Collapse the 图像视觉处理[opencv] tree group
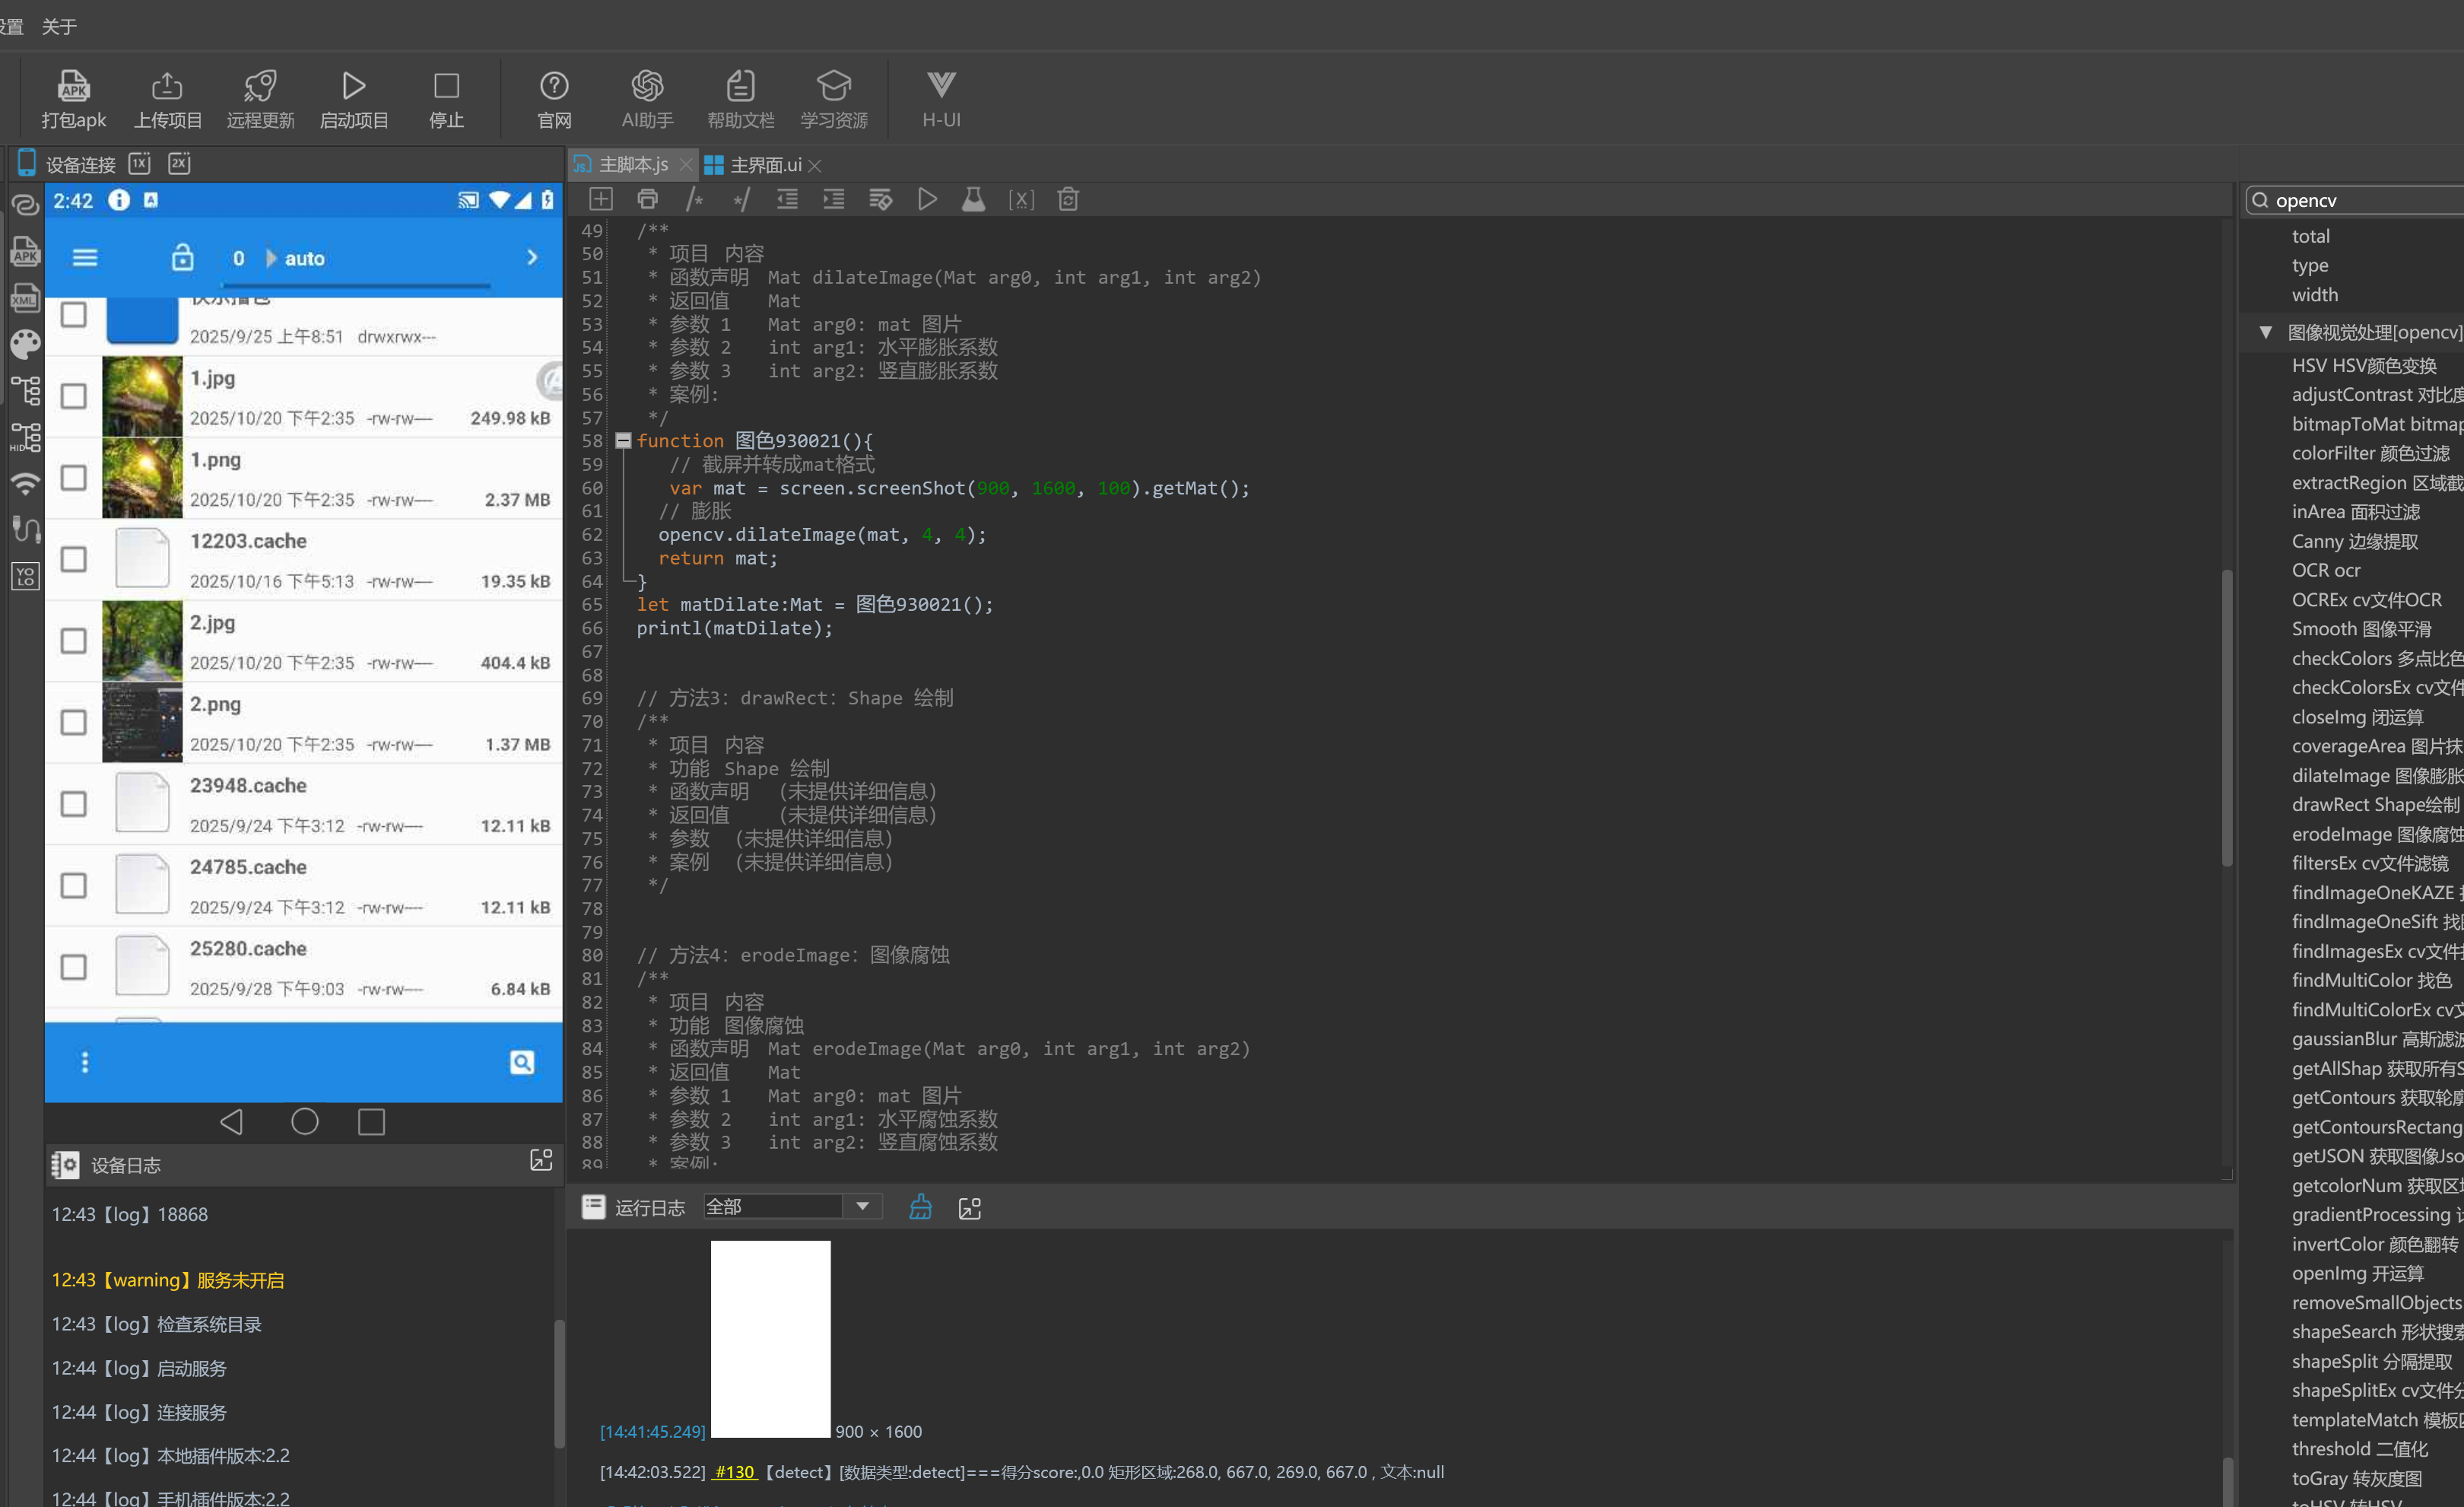This screenshot has width=2464, height=1507. click(x=2266, y=332)
